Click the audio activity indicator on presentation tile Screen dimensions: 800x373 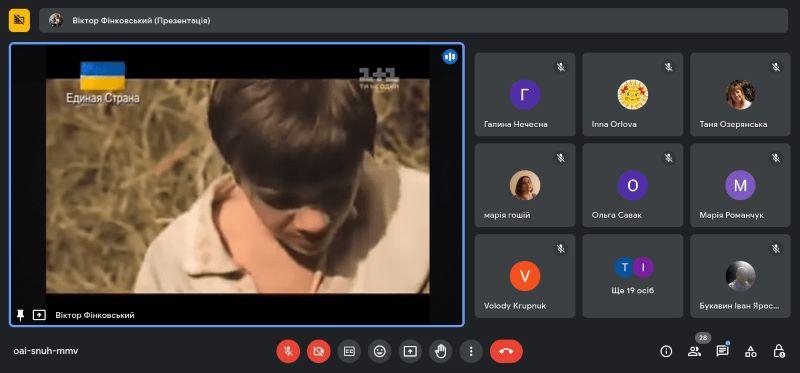click(x=449, y=57)
